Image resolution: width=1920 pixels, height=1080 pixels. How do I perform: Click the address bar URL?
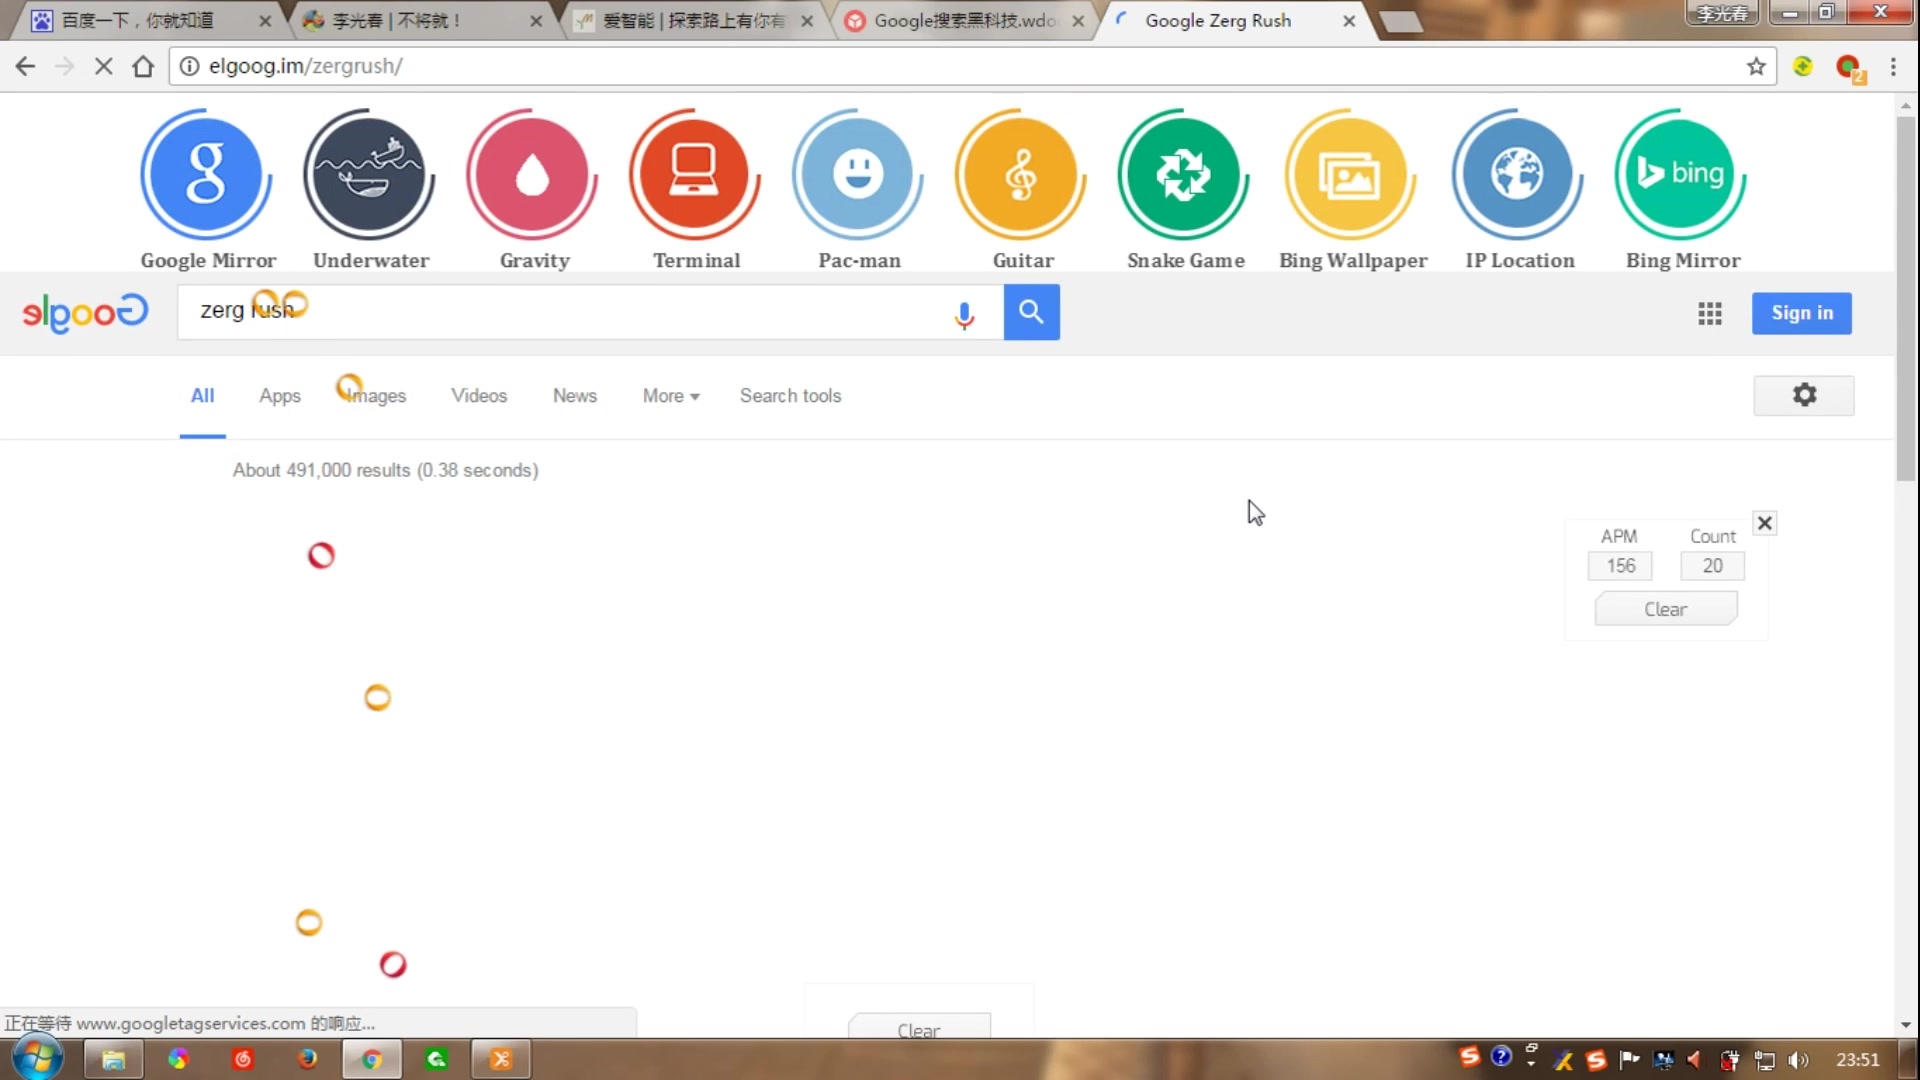(x=306, y=66)
